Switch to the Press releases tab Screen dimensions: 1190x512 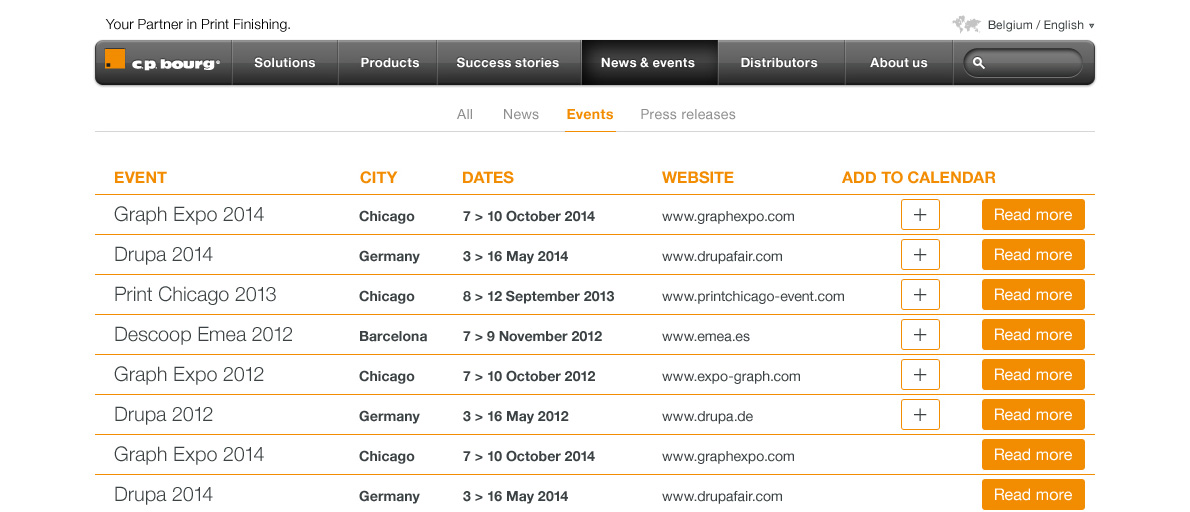point(688,115)
